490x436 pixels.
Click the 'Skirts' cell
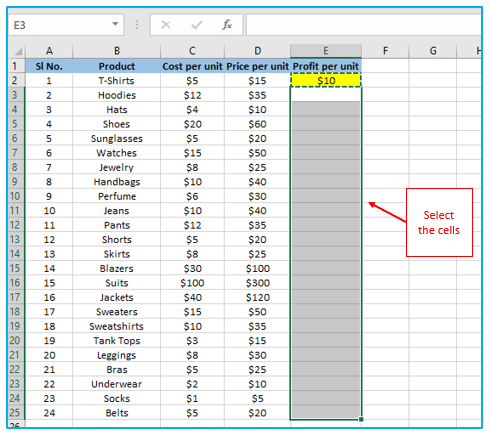[117, 254]
